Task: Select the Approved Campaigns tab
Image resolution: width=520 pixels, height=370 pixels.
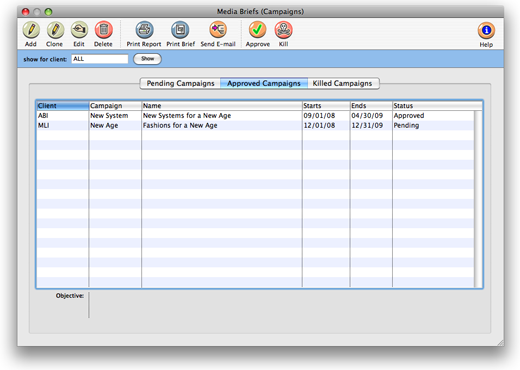Action: point(264,83)
